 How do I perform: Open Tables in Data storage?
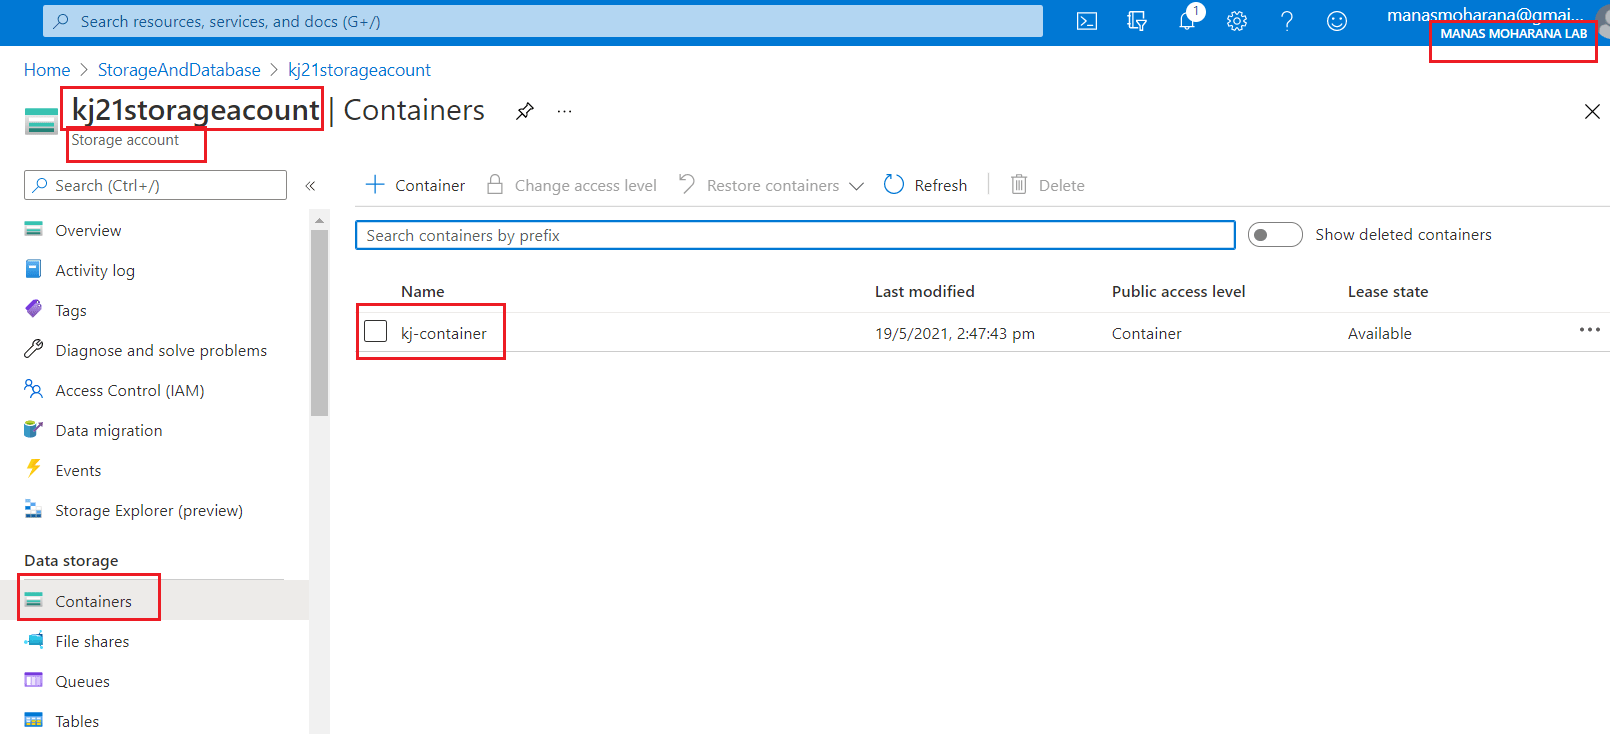coord(77,721)
